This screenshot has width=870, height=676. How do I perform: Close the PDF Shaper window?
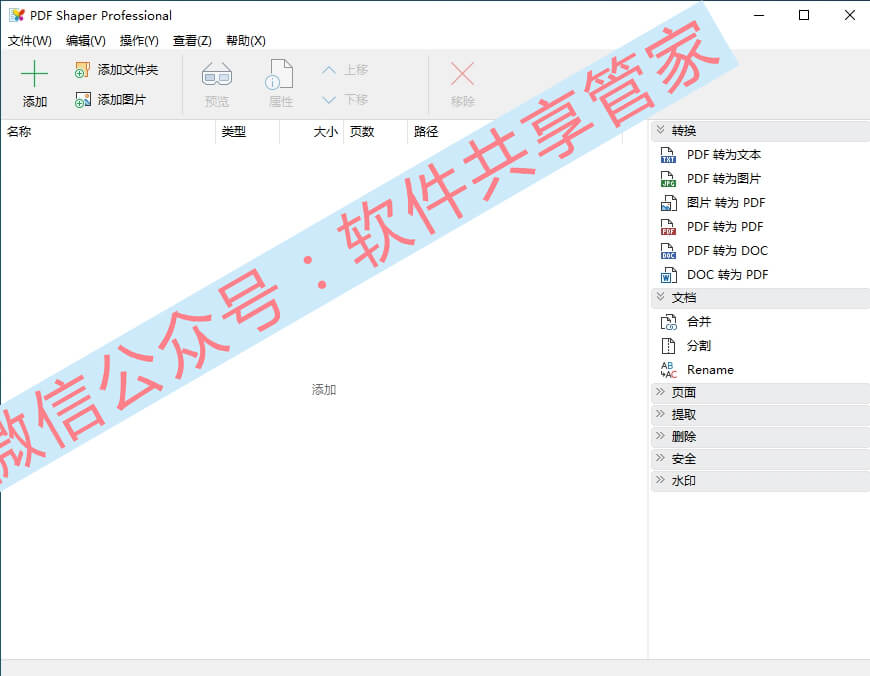click(x=849, y=16)
